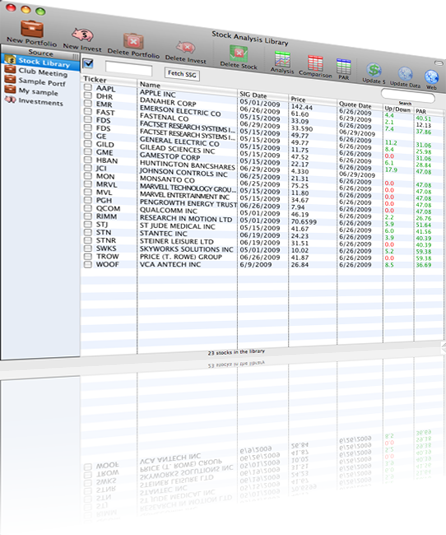This screenshot has width=446, height=535.
Task: Select the GAMESTOP CORP row
Action: click(x=170, y=156)
